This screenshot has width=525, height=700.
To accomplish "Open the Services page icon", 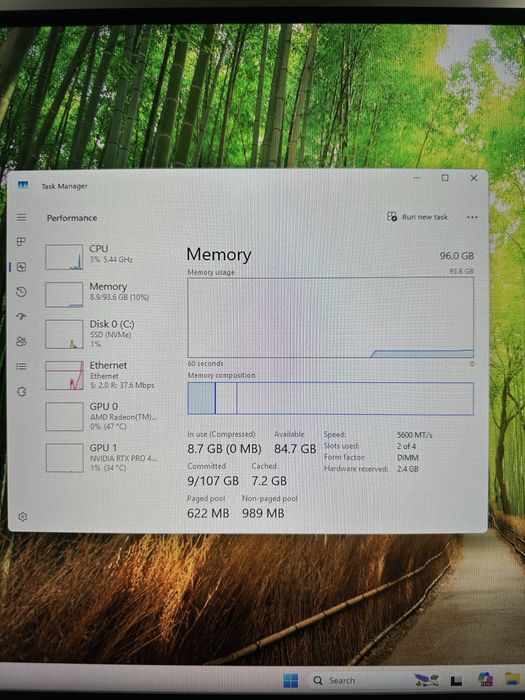I will pyautogui.click(x=22, y=392).
